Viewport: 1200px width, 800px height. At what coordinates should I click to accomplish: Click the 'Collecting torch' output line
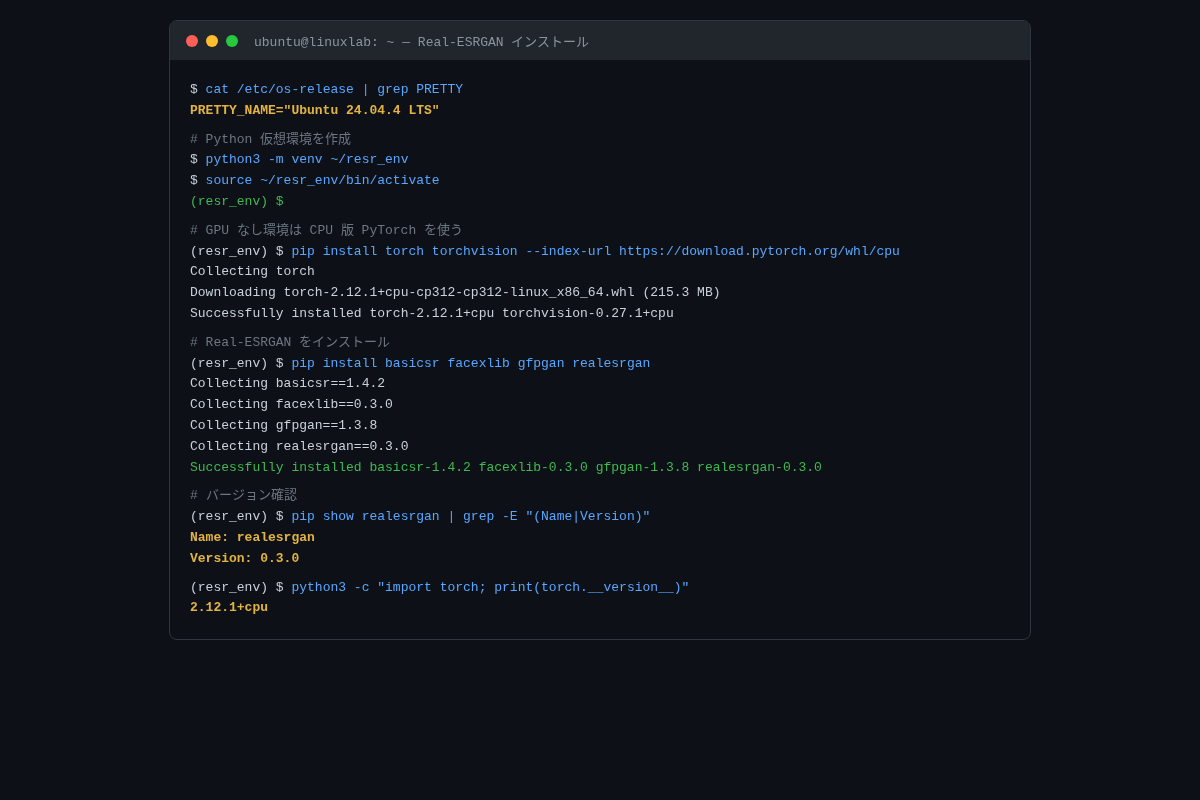point(252,272)
